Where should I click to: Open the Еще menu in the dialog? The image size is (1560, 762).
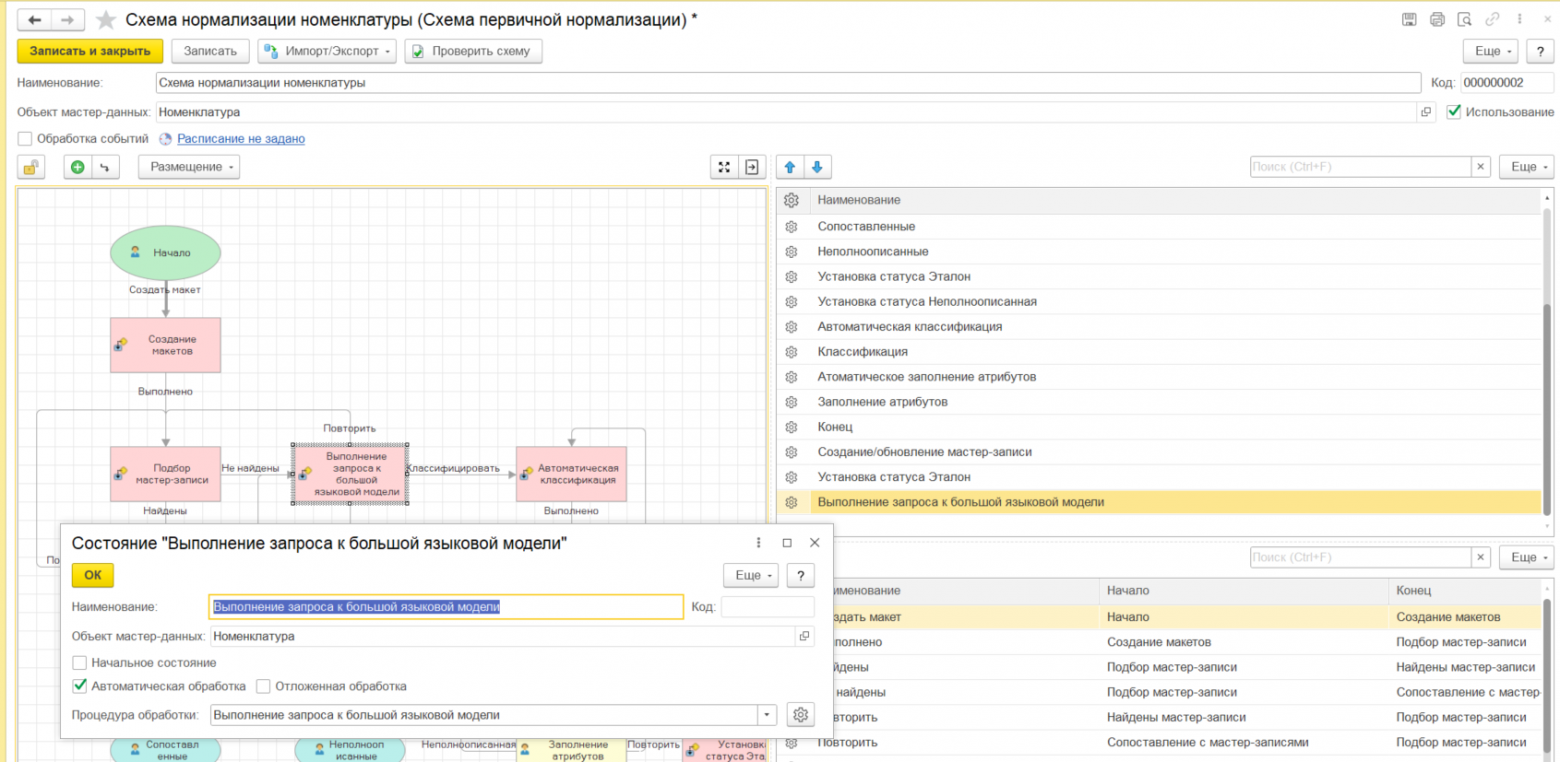(751, 575)
